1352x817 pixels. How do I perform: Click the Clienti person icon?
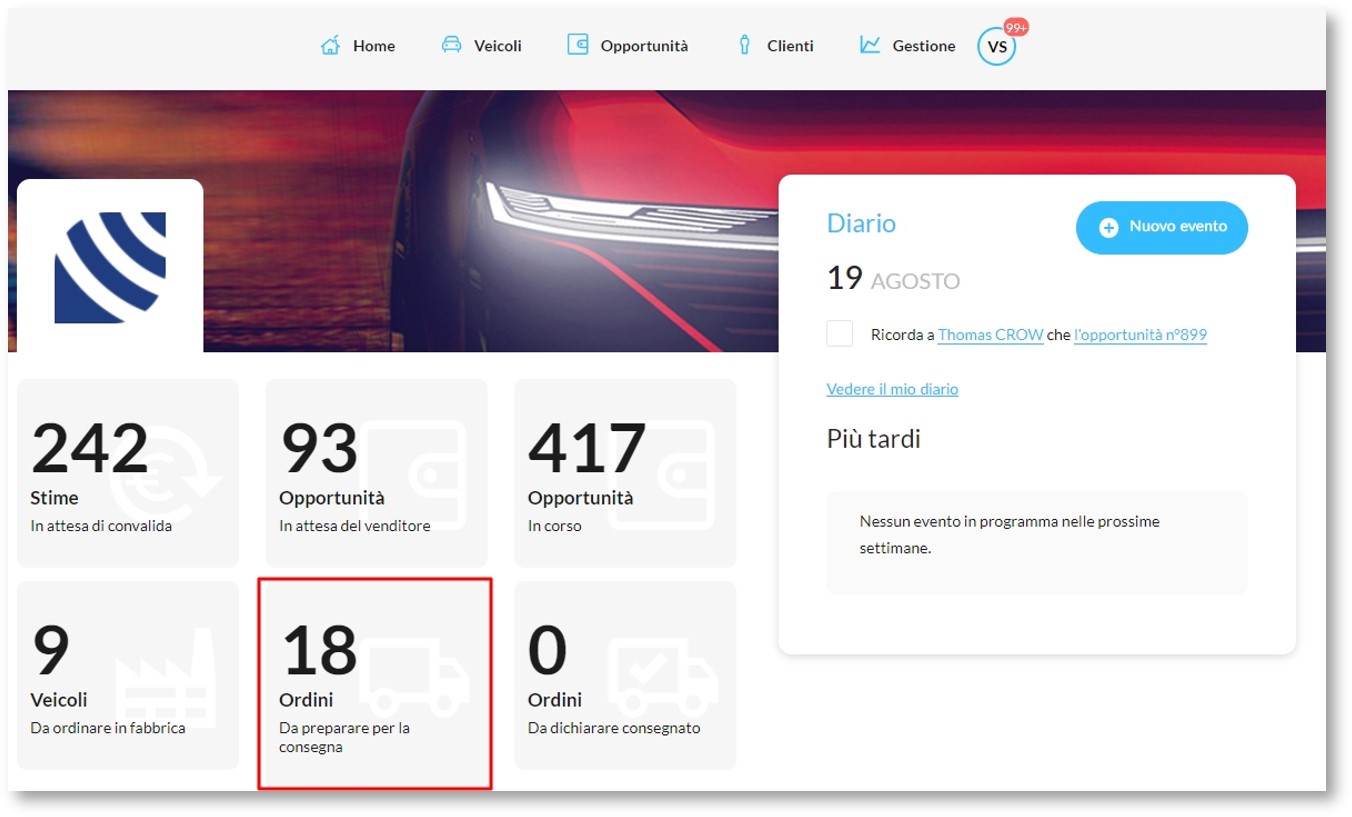[744, 45]
